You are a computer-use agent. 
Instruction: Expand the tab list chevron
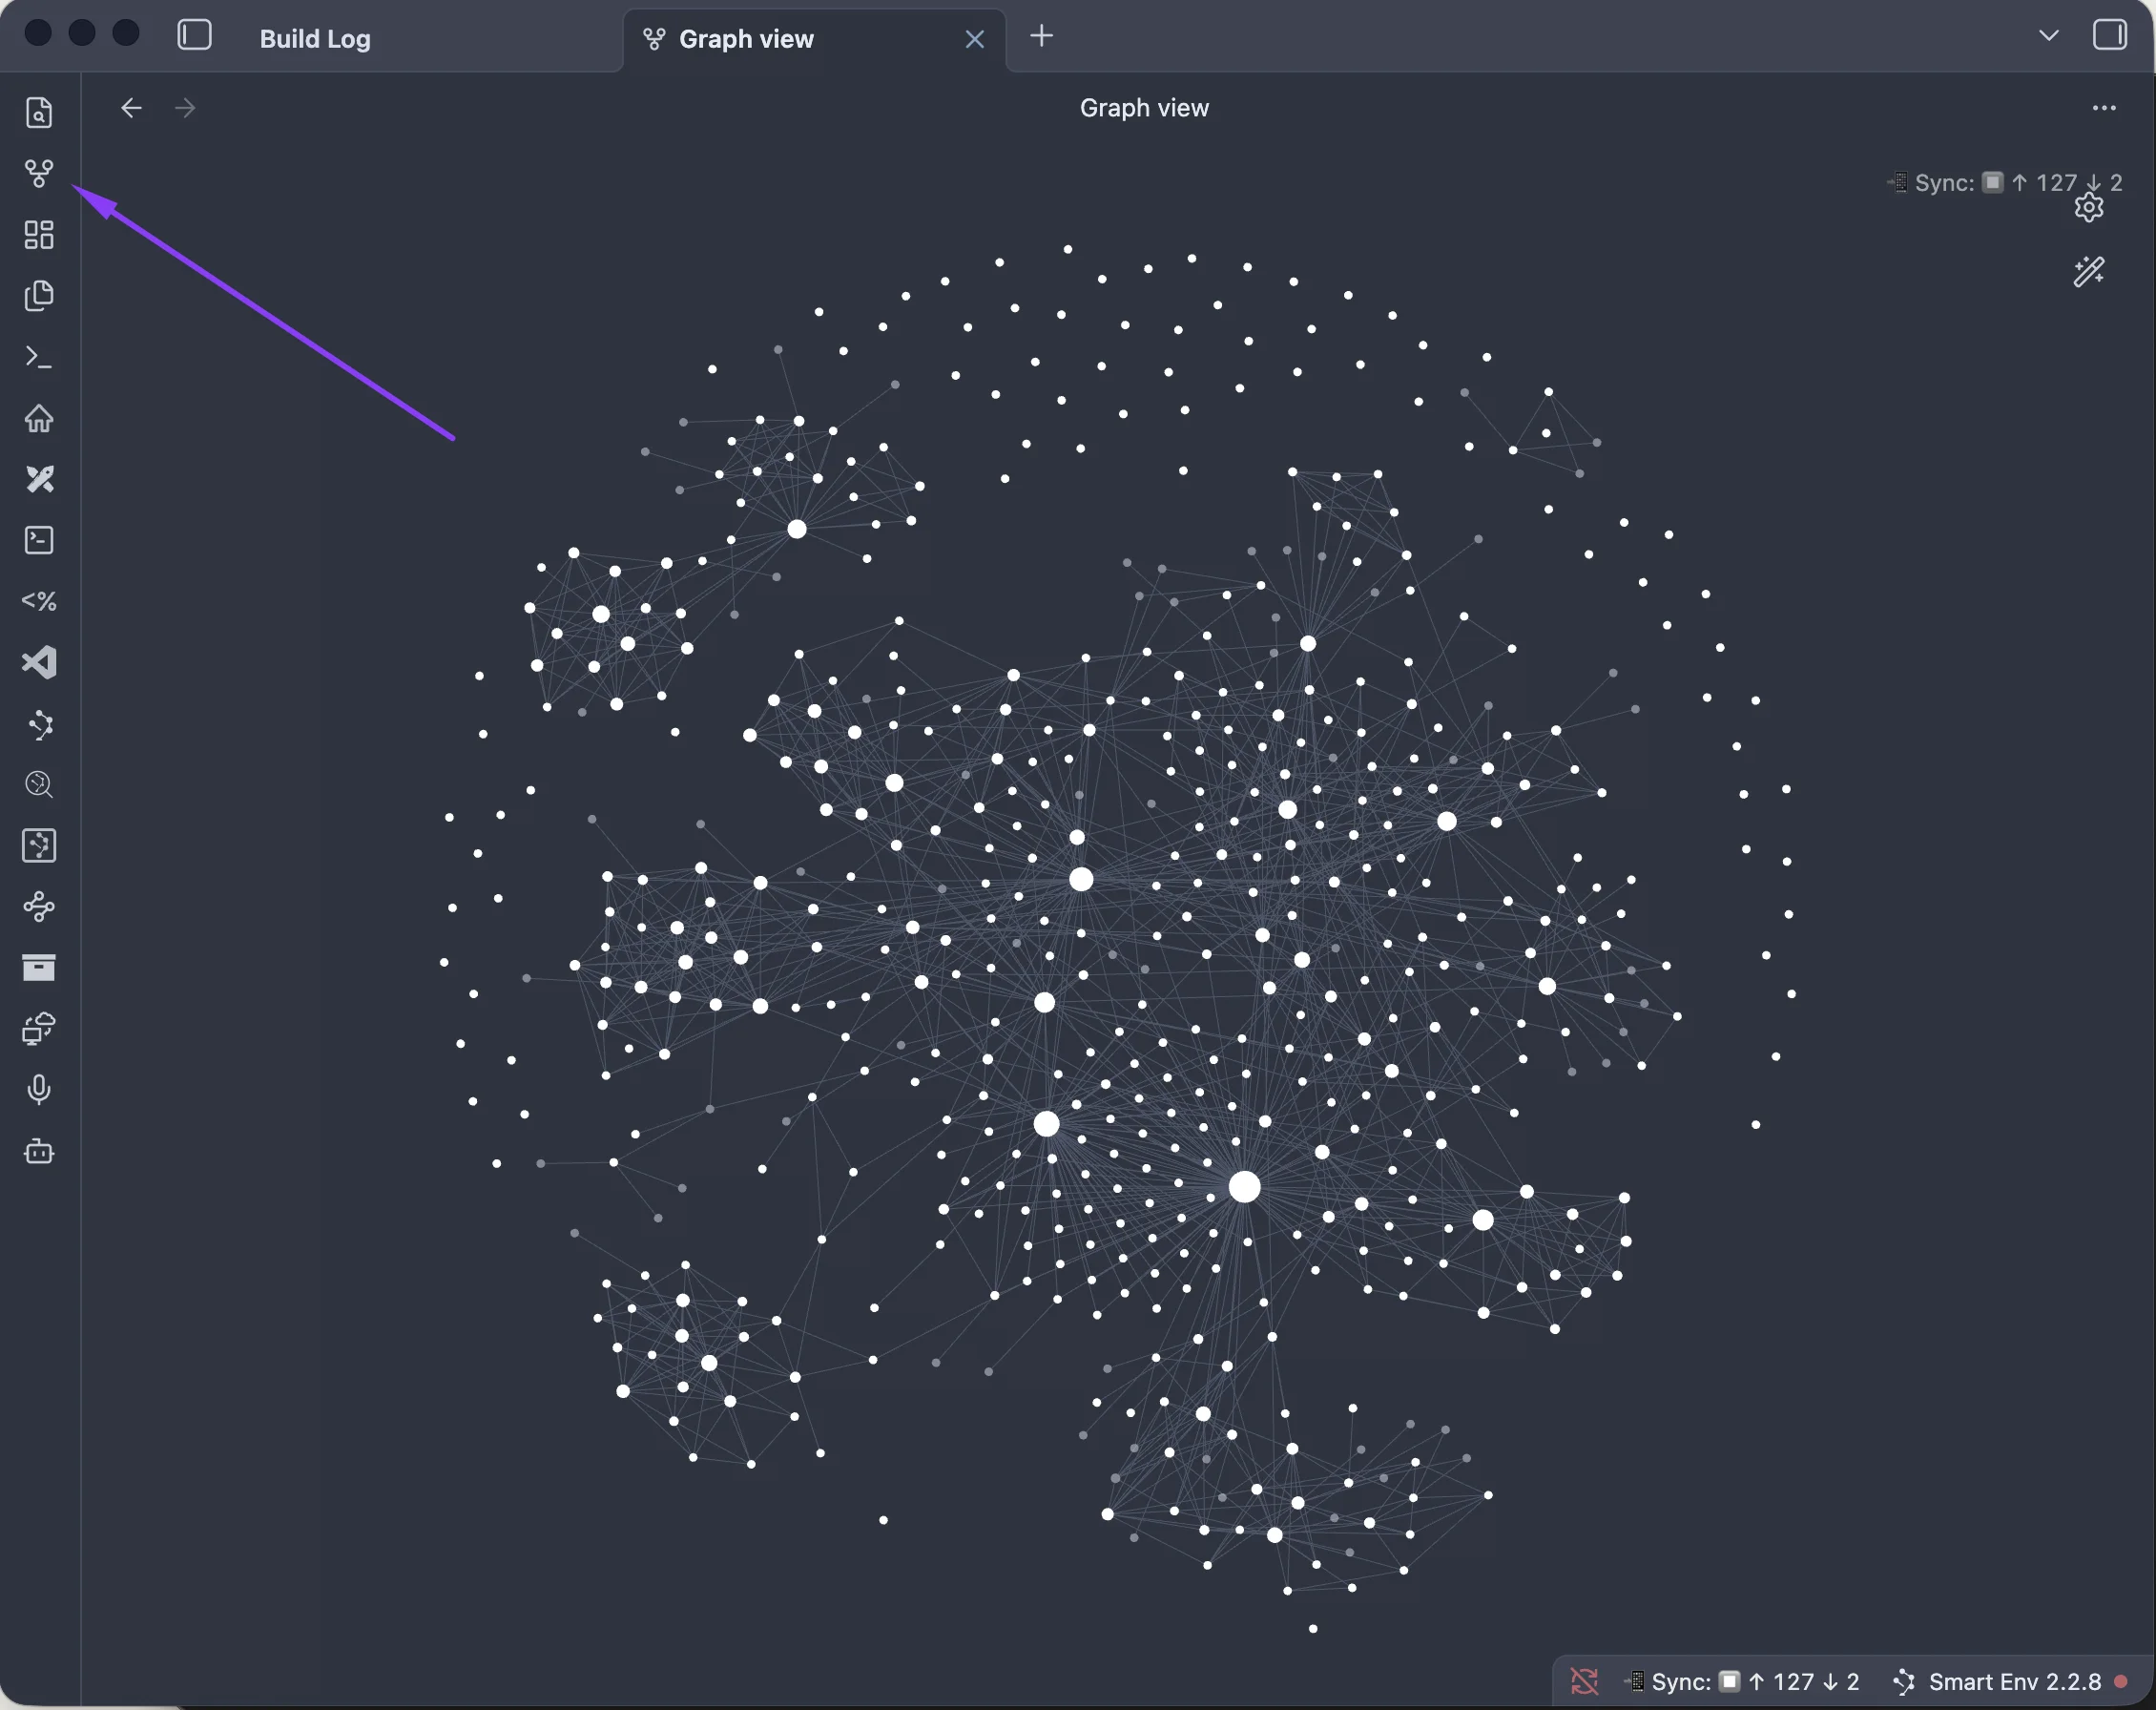tap(2048, 36)
